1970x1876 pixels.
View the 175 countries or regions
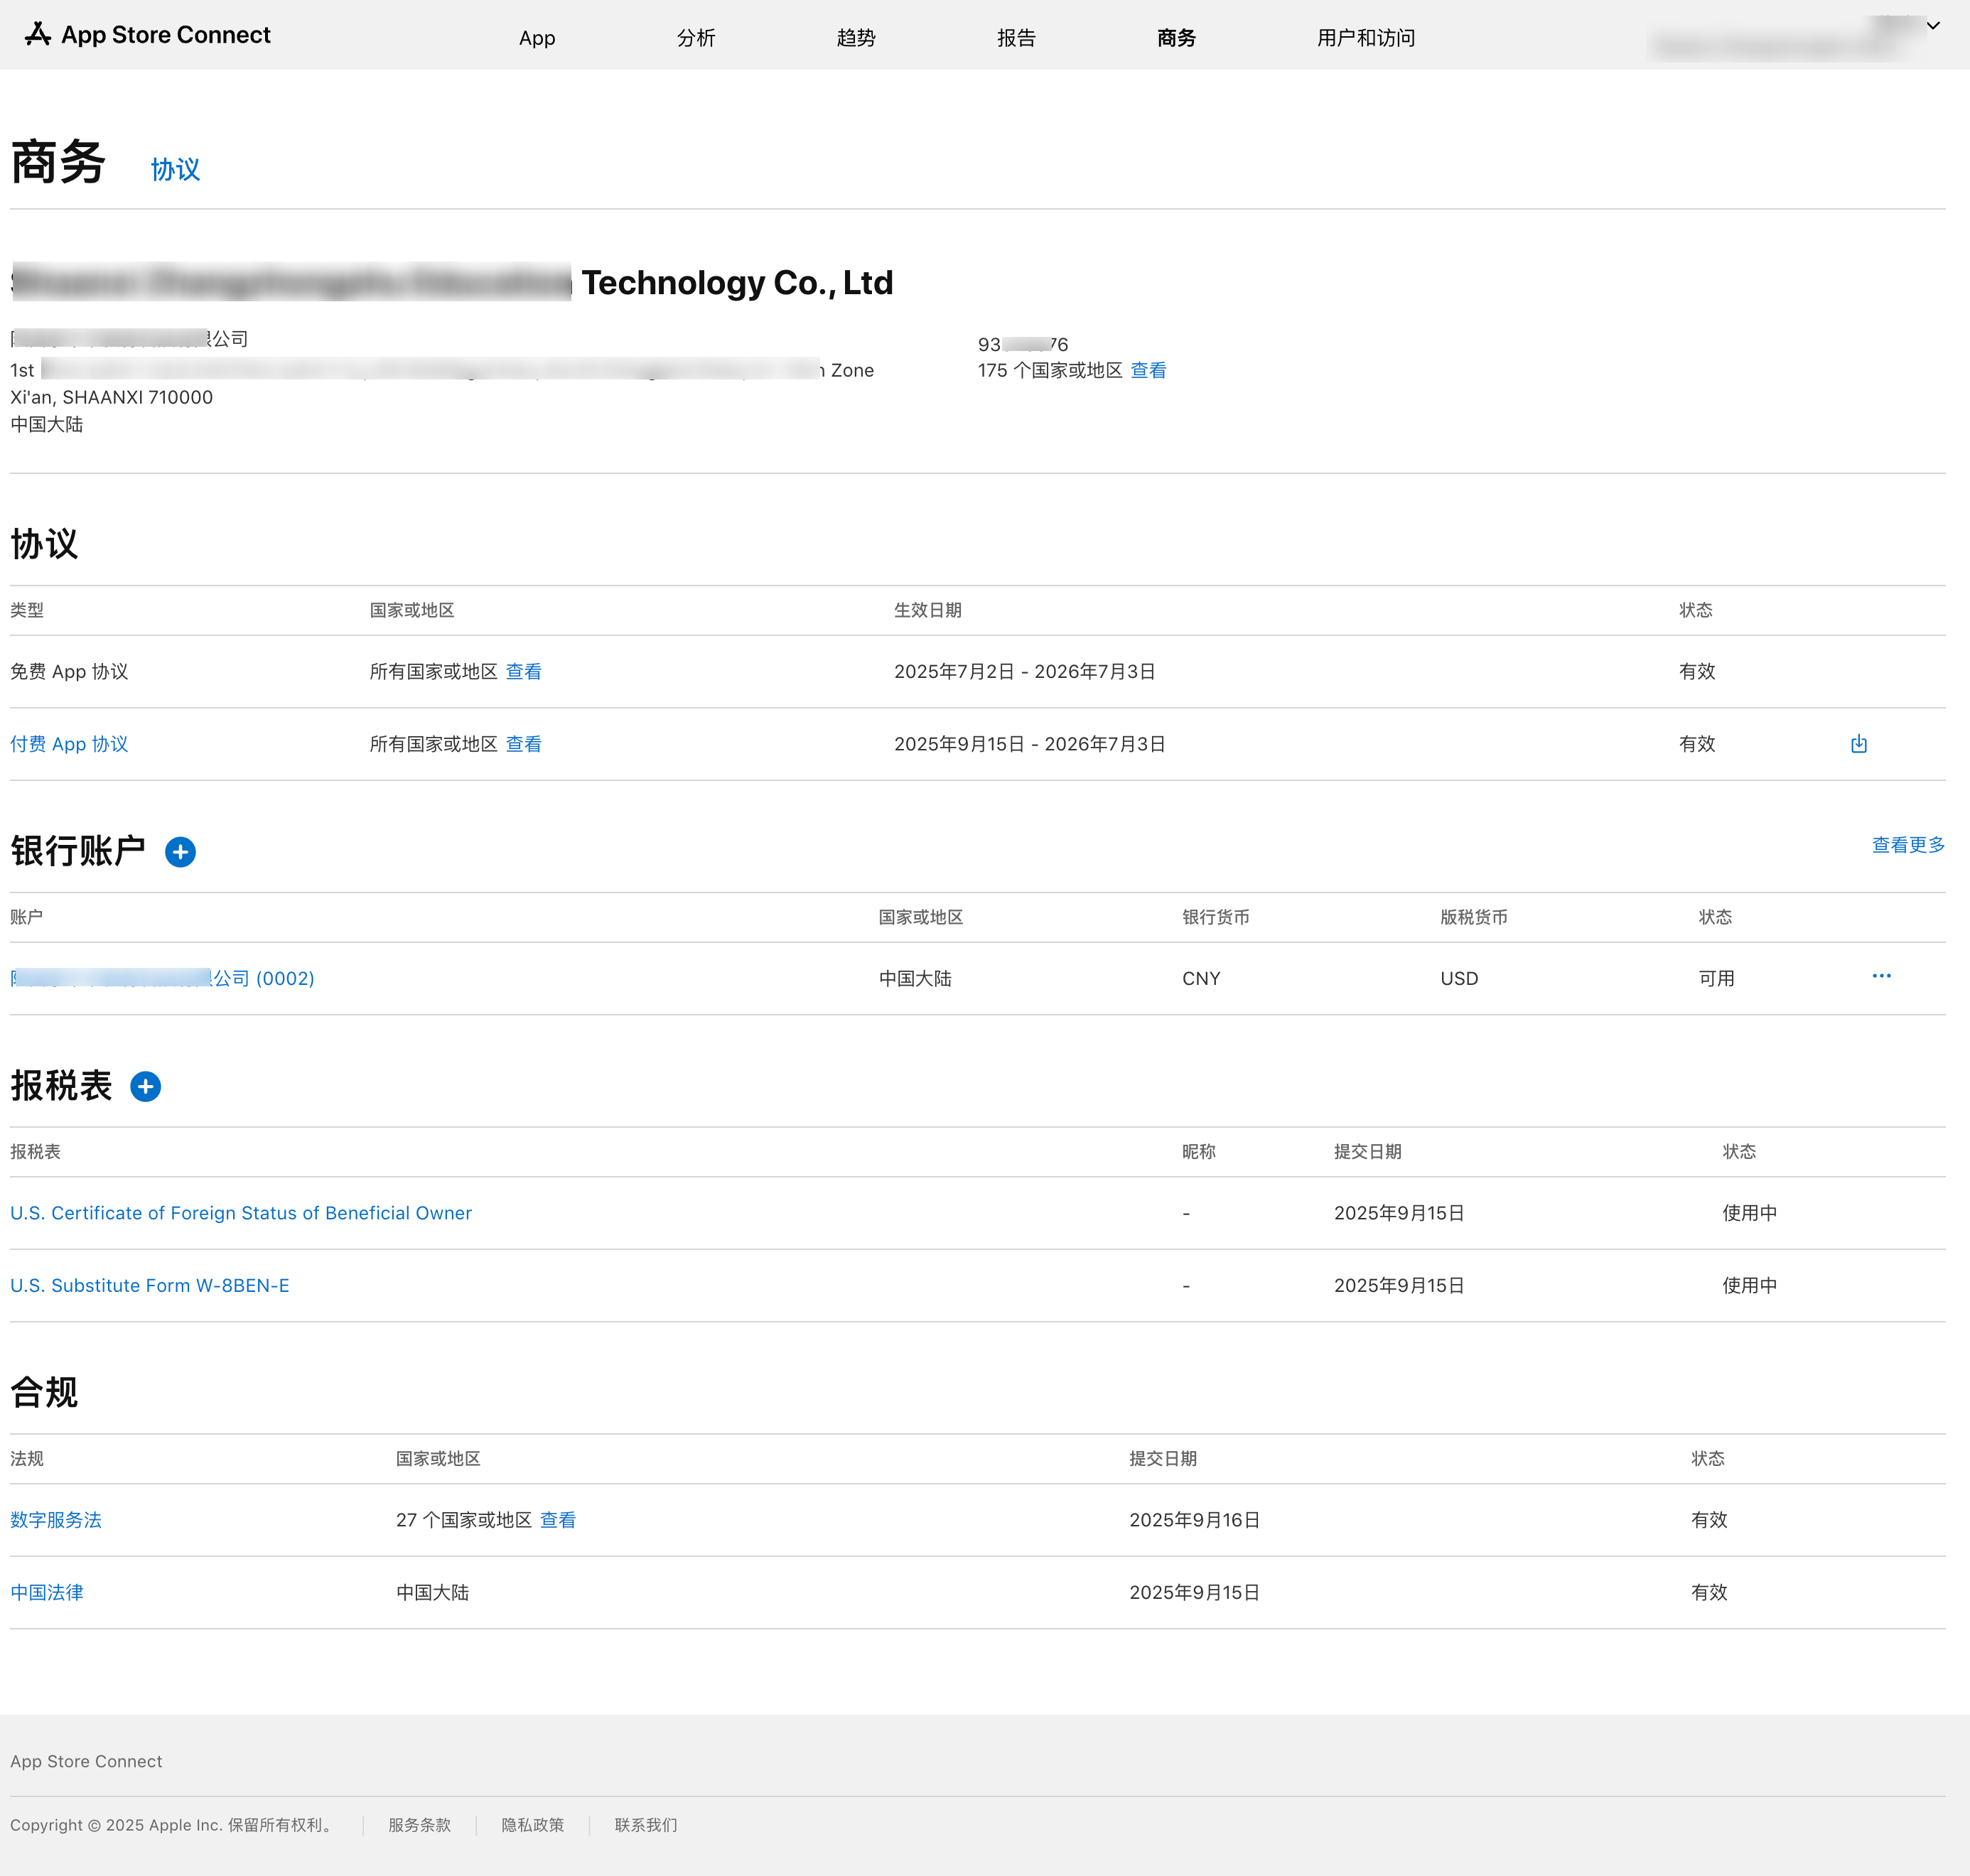pyautogui.click(x=1148, y=370)
